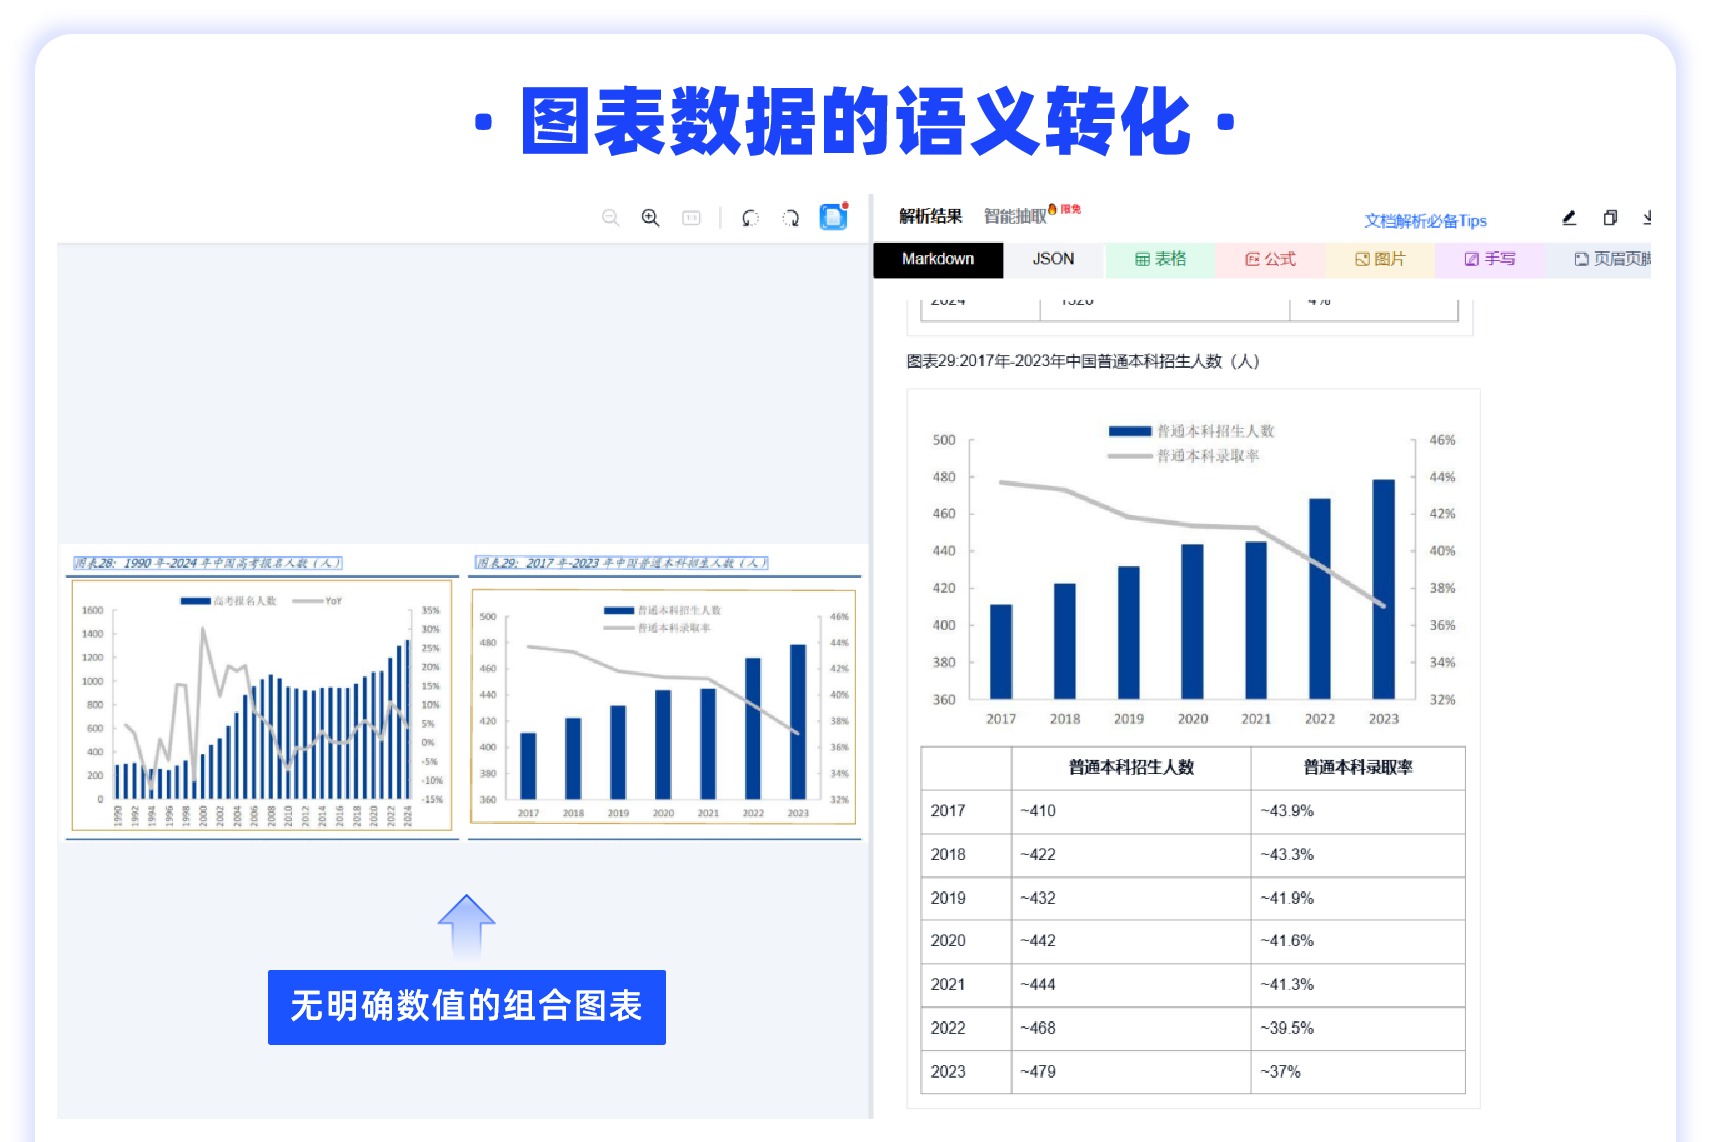Switch to 智能抽取 mode
This screenshot has width=1711, height=1142.
coord(1015,212)
